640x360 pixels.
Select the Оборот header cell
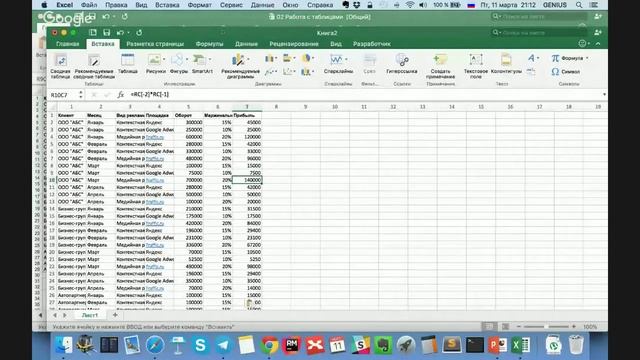click(189, 116)
